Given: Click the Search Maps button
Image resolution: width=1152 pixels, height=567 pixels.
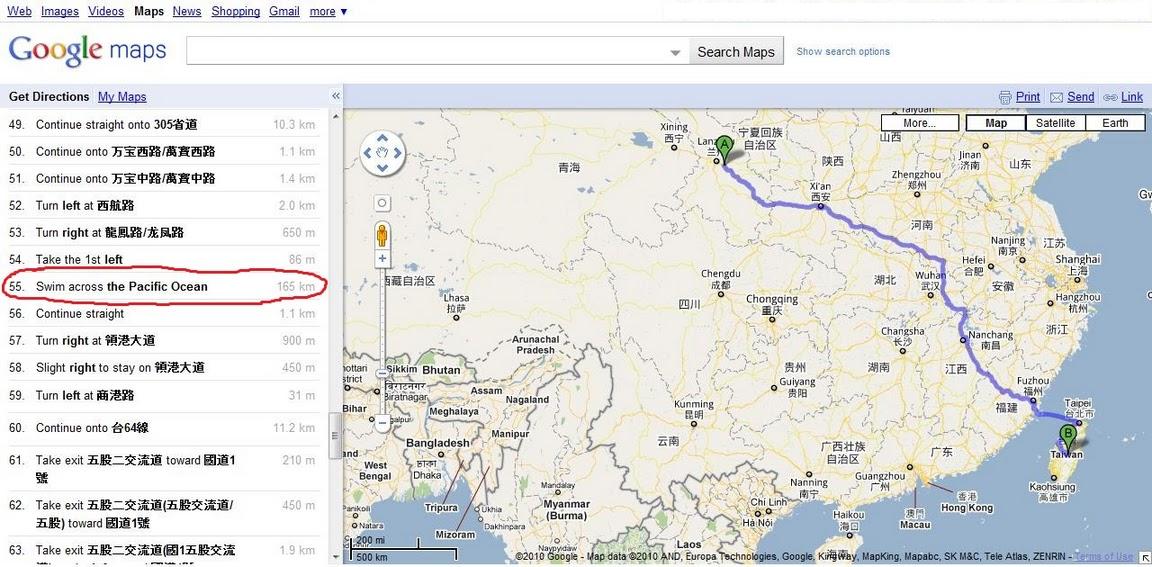Looking at the screenshot, I should point(736,51).
